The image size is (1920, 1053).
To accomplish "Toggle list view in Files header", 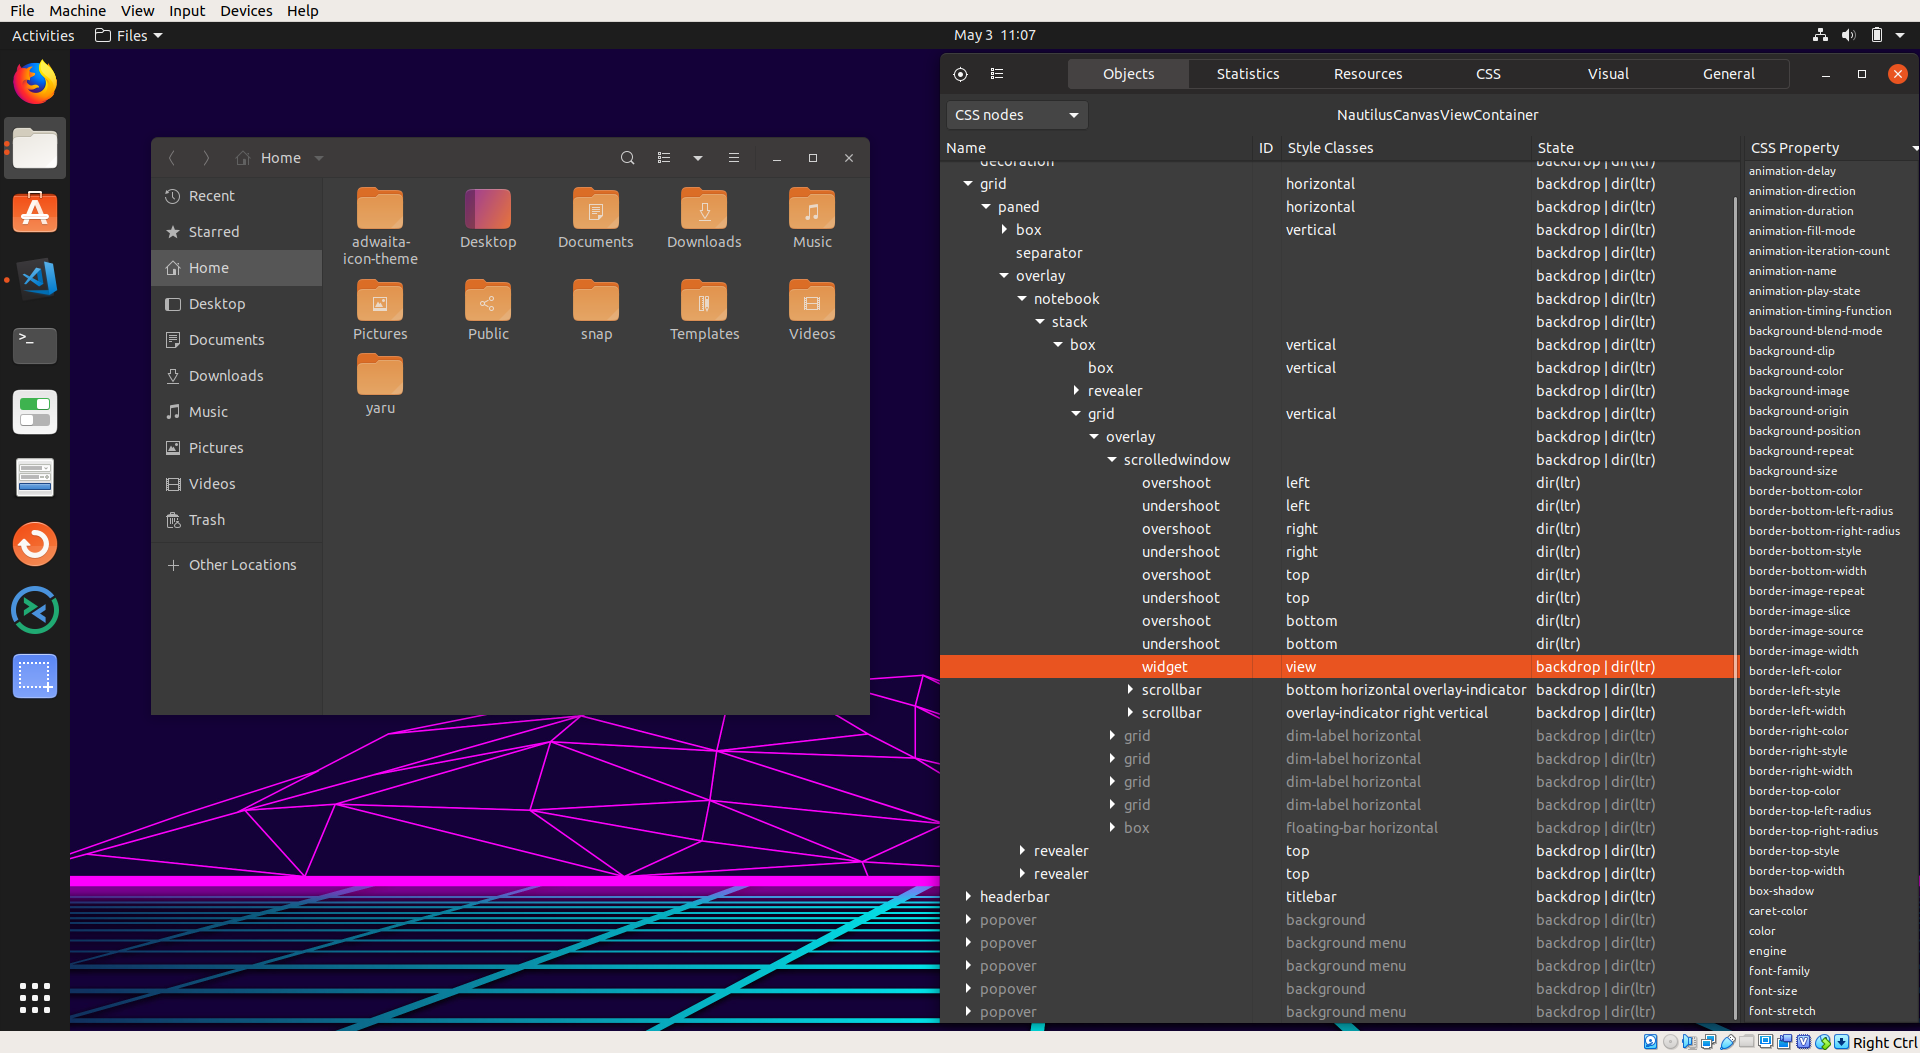I will pos(664,158).
